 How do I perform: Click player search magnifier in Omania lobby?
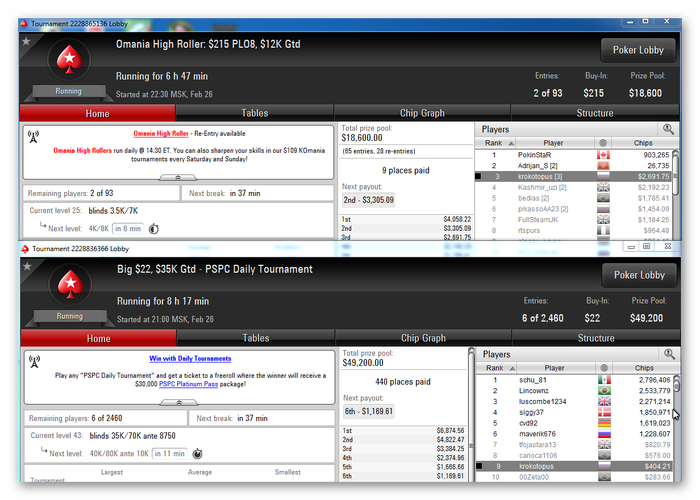click(x=668, y=129)
